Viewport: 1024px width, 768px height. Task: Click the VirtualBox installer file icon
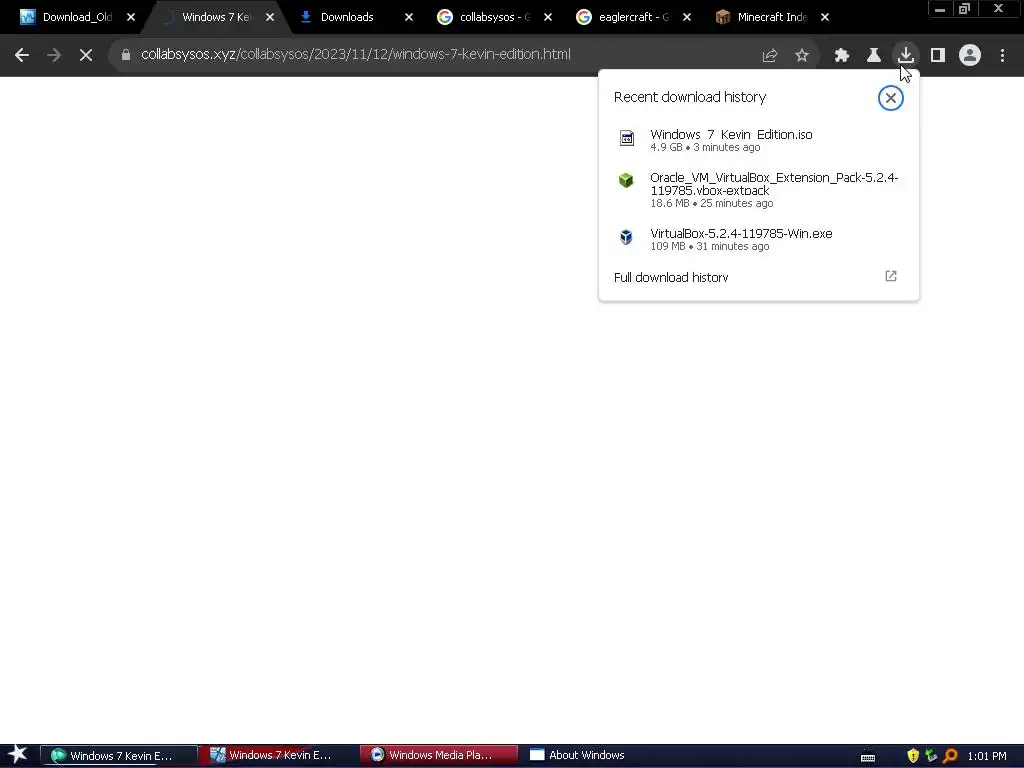pos(626,236)
